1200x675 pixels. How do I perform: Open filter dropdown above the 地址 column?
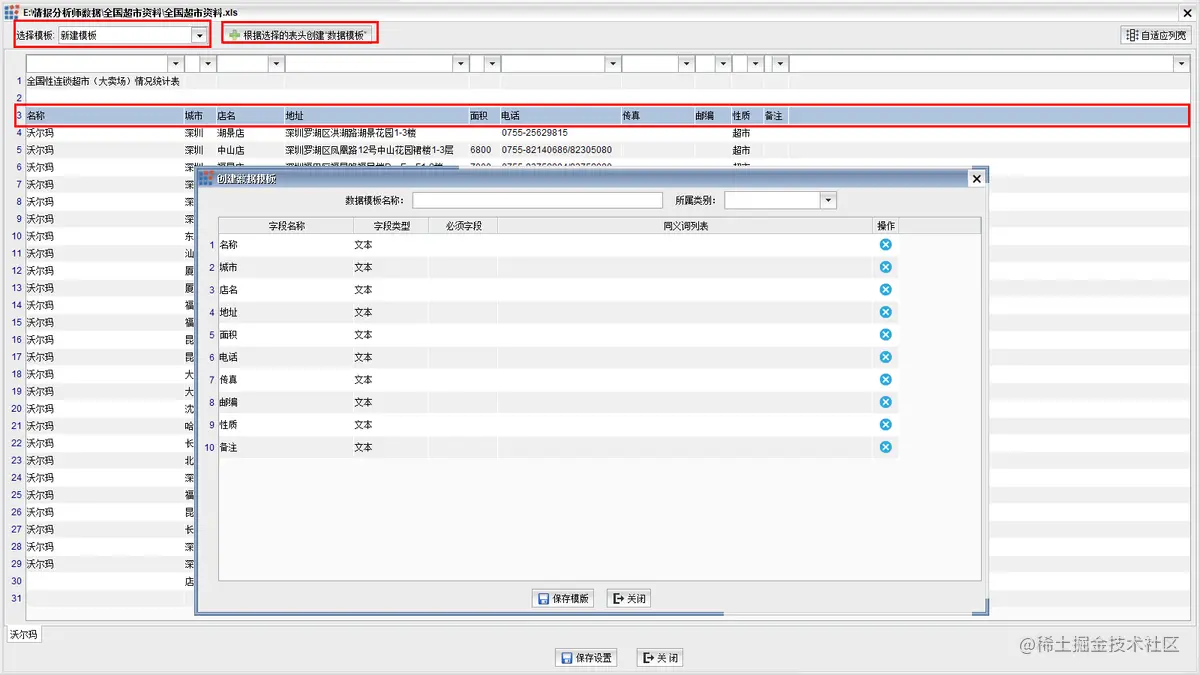click(461, 64)
